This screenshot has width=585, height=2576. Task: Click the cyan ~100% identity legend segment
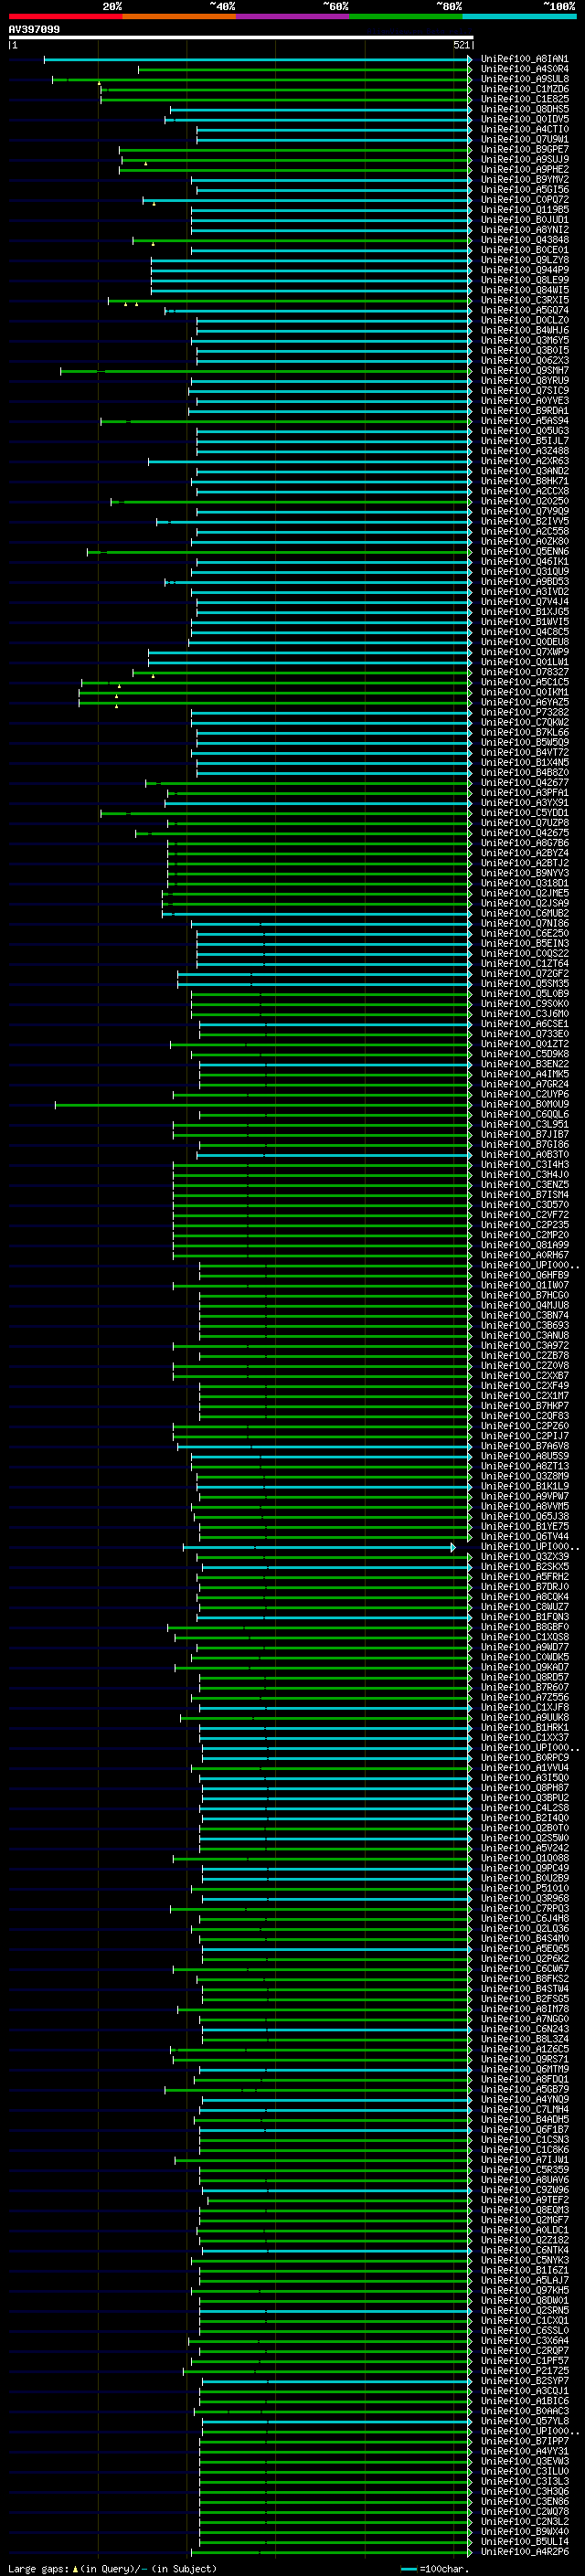point(520,16)
